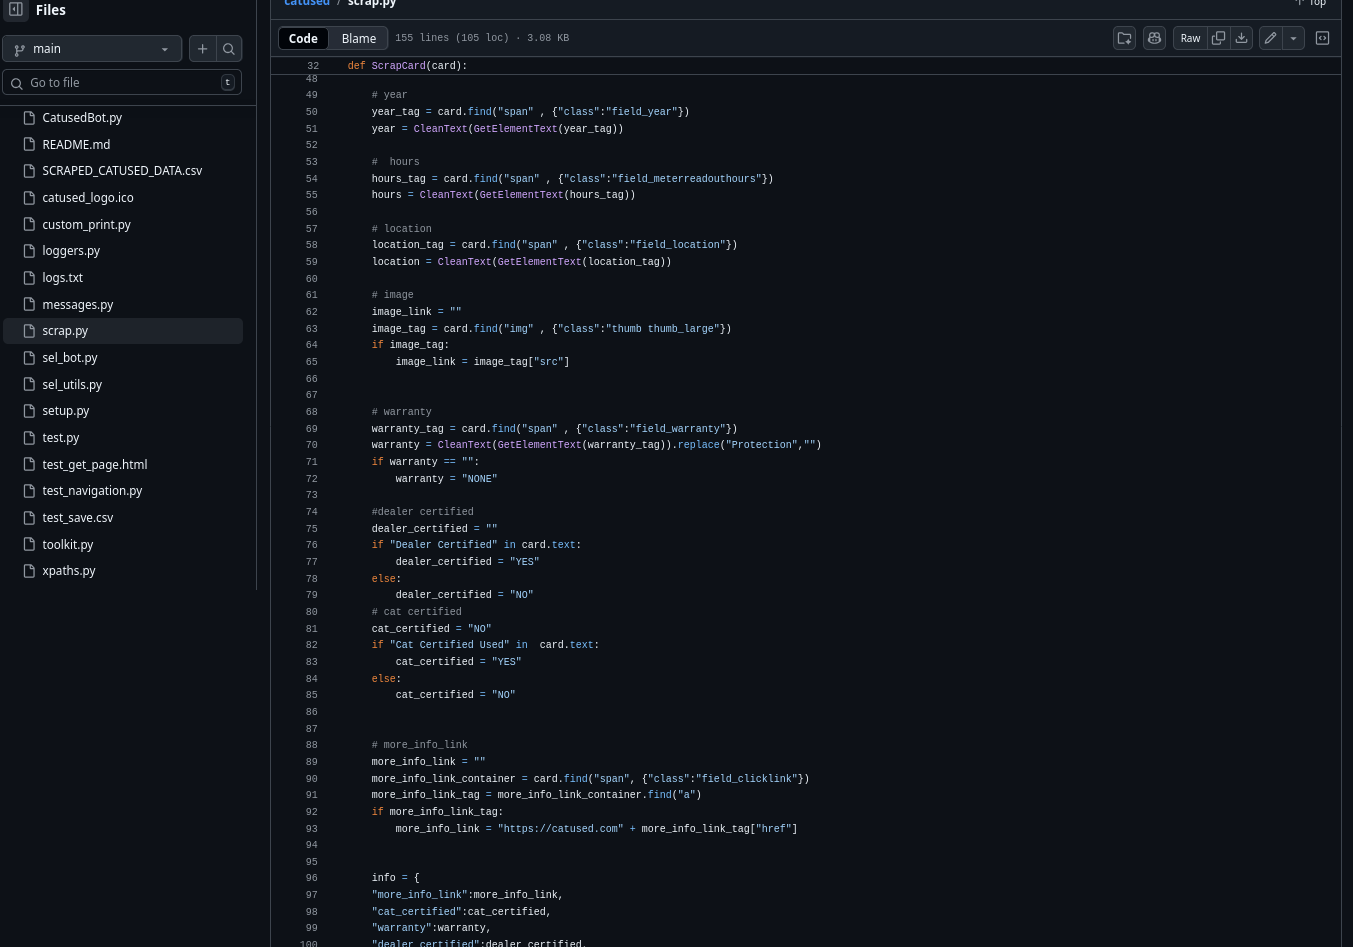1354x947 pixels.
Task: Click the new folder sparkle icon
Action: (1124, 38)
